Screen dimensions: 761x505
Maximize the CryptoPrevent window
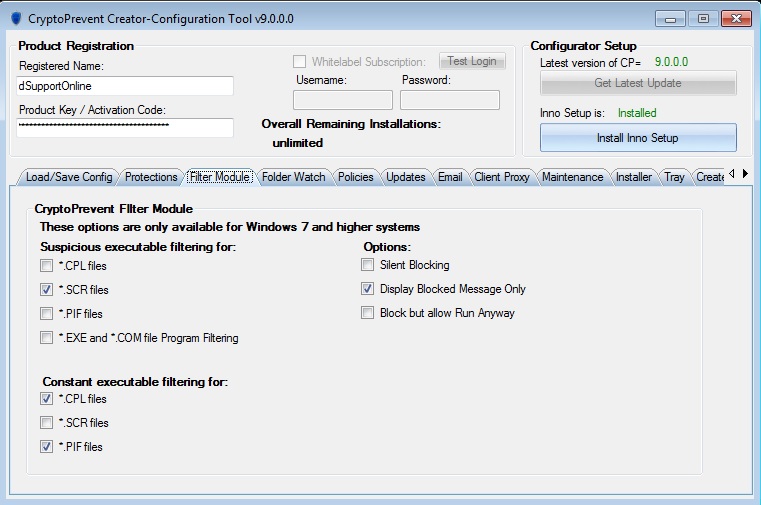tap(703, 19)
